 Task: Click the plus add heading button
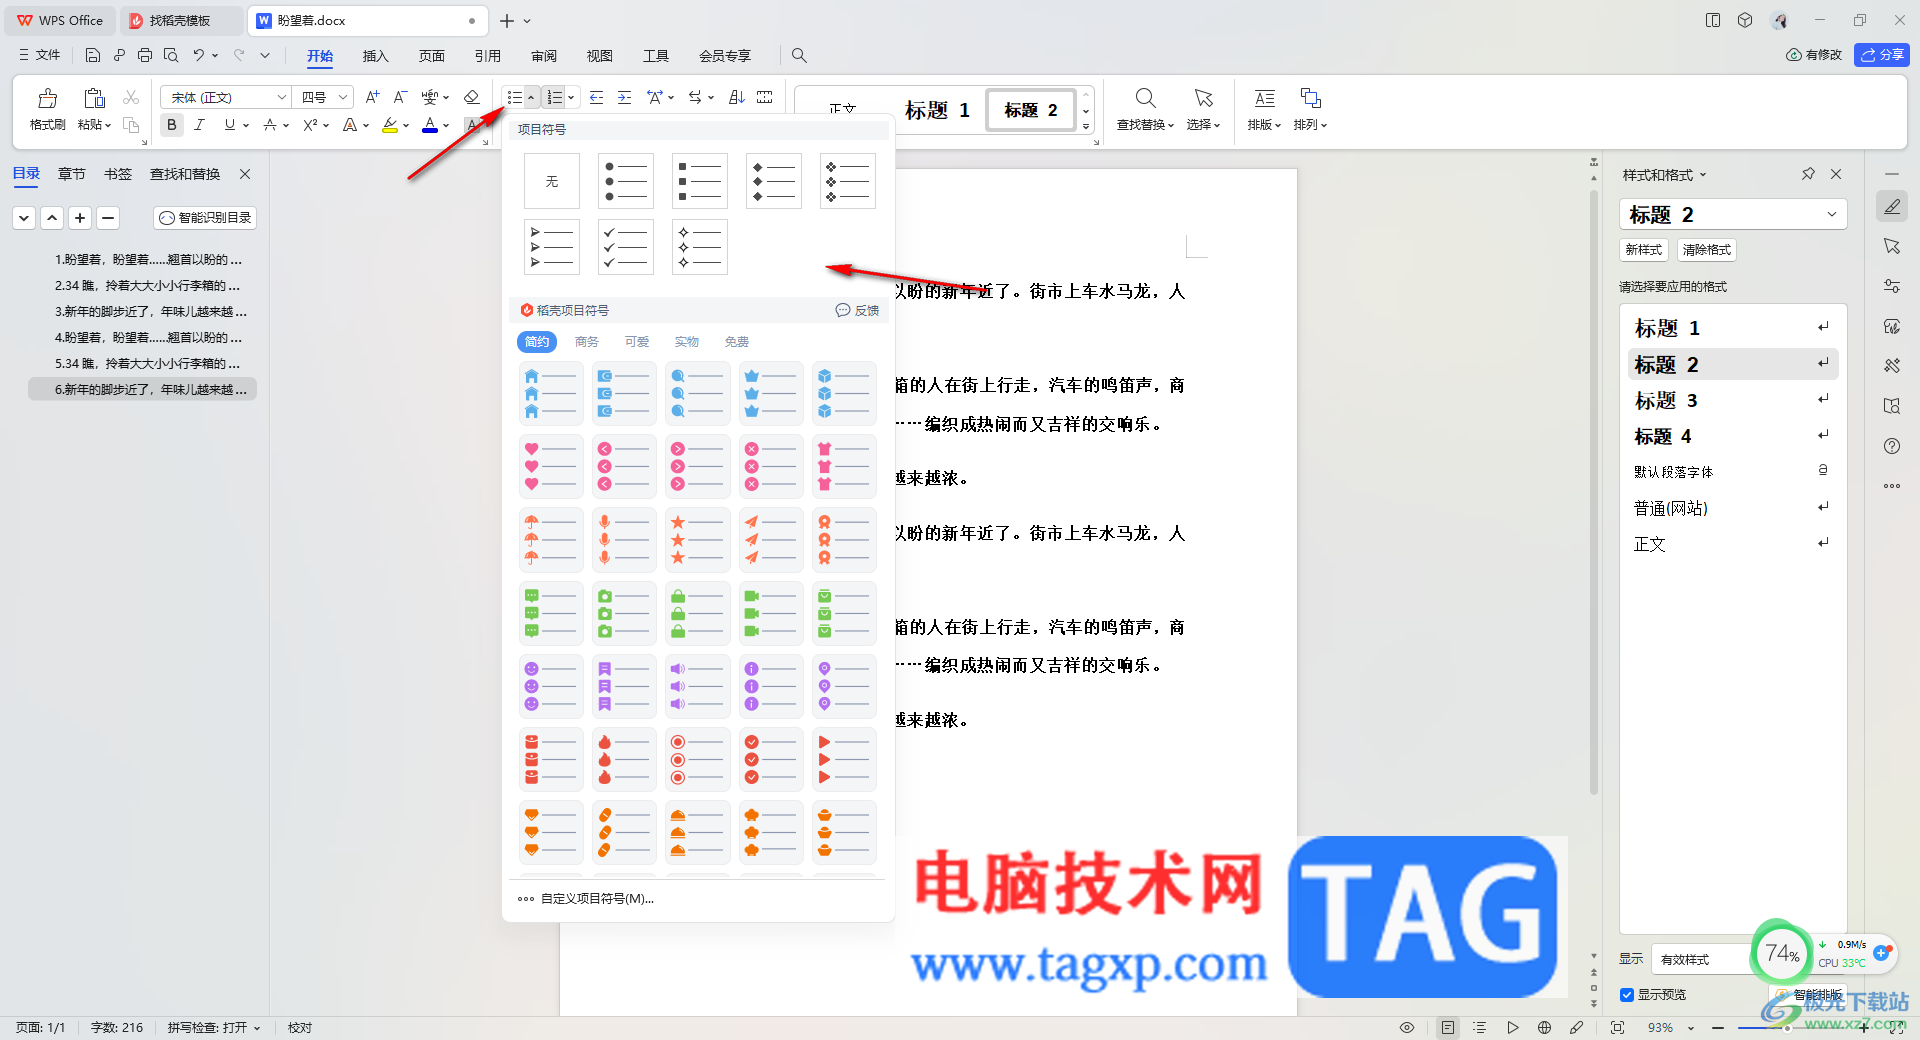coord(80,218)
